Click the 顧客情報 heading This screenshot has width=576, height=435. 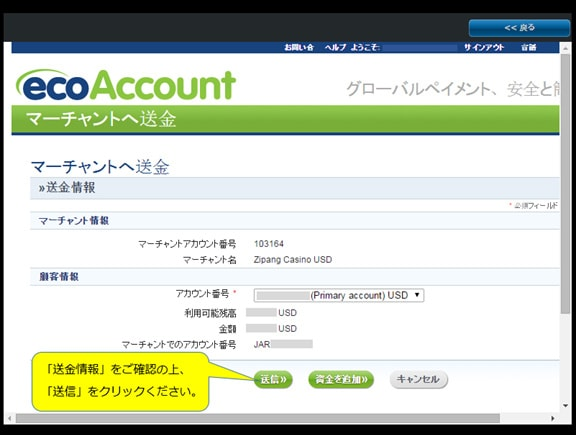[59, 277]
